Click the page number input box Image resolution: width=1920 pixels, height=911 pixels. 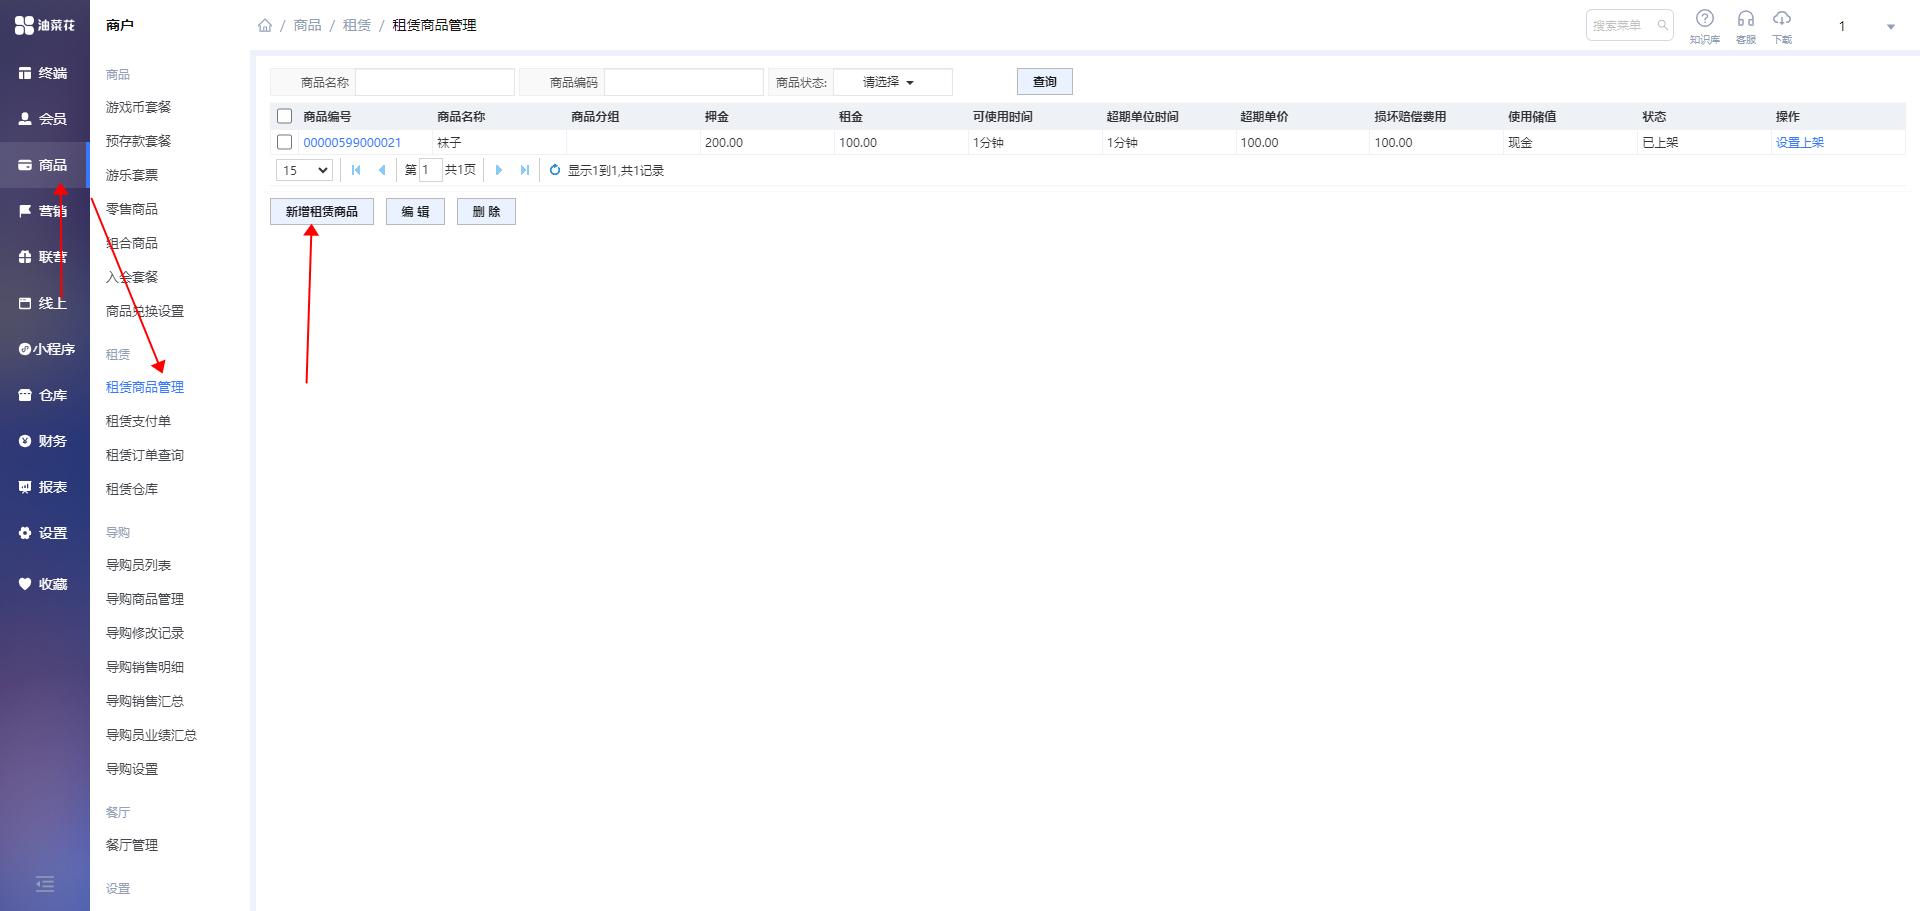430,170
